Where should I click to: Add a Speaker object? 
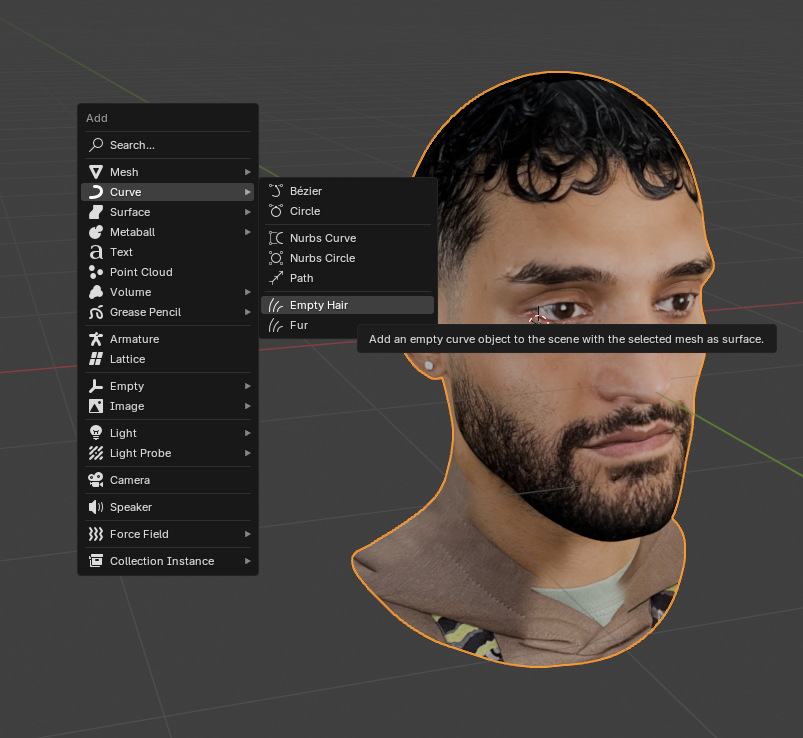click(x=167, y=507)
